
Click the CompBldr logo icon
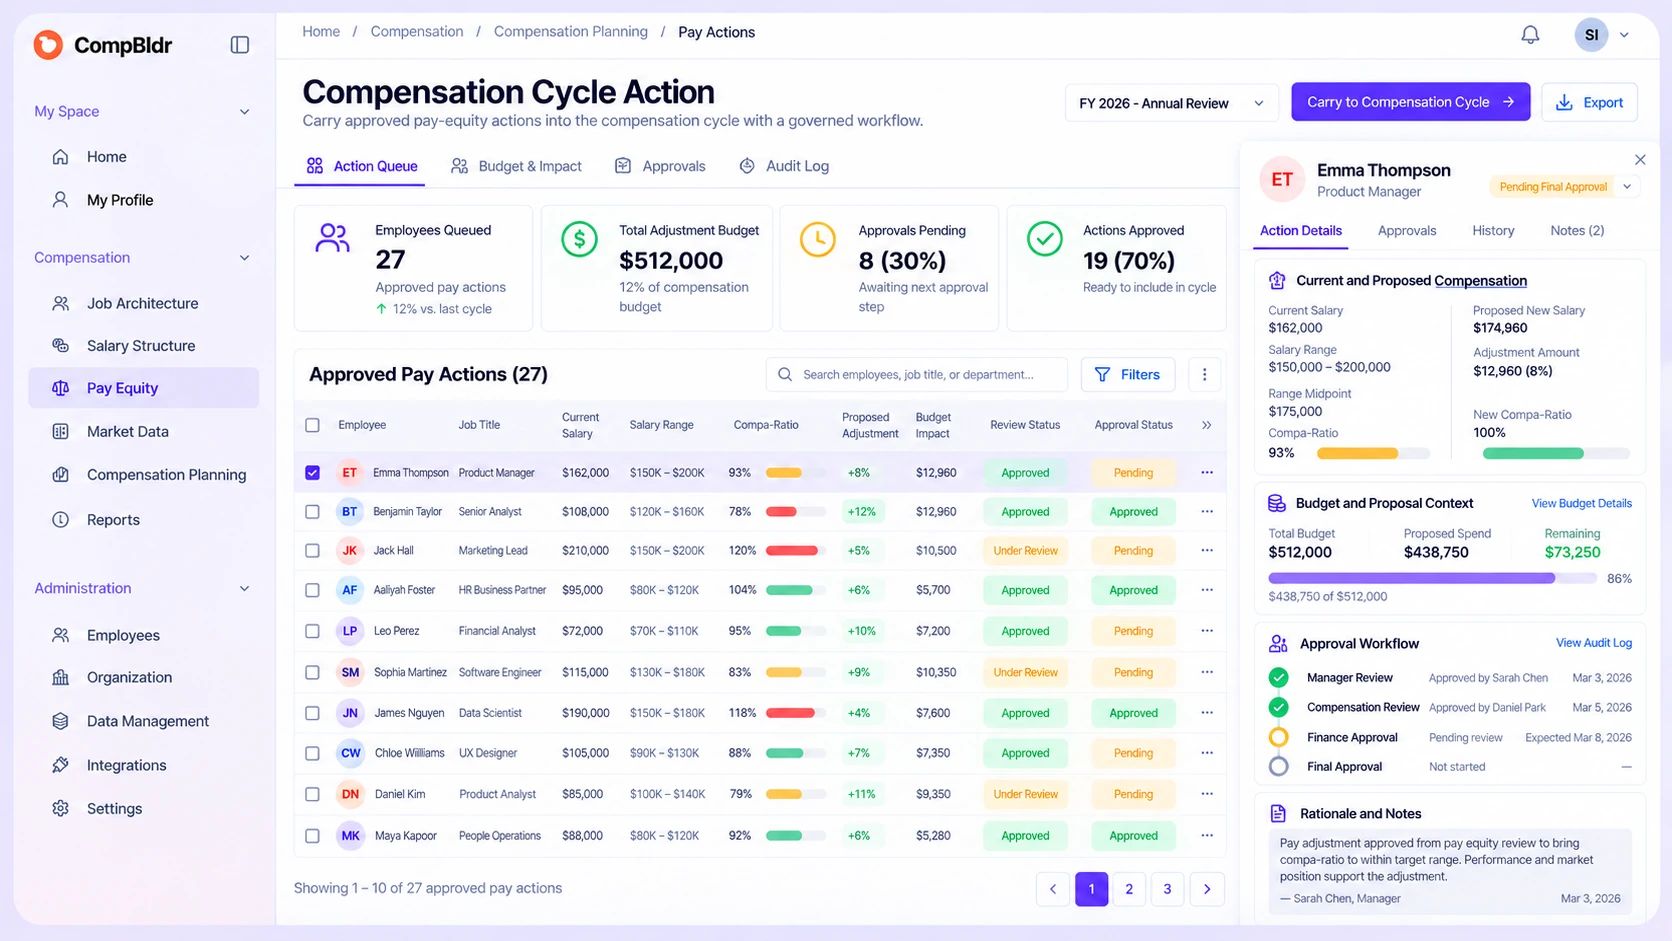tap(48, 44)
